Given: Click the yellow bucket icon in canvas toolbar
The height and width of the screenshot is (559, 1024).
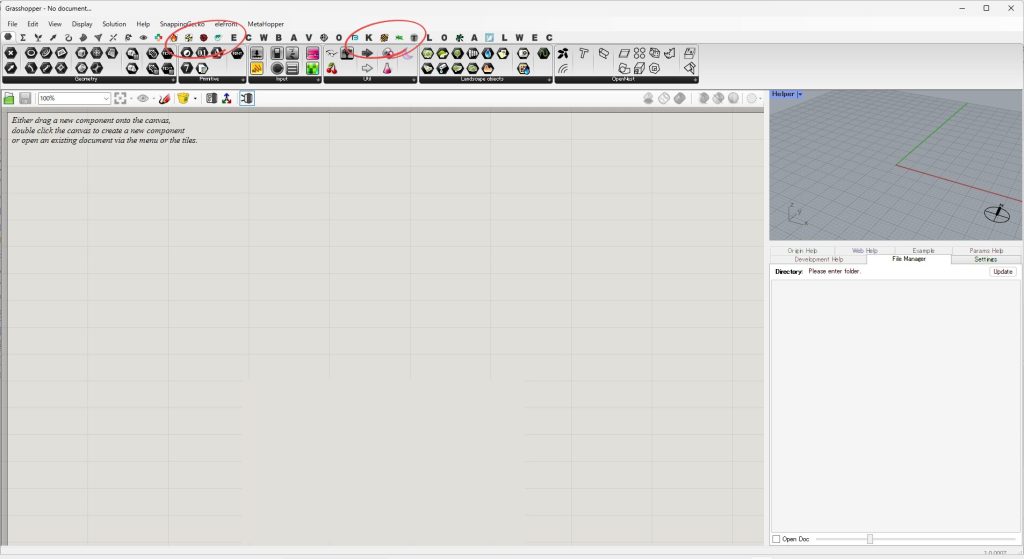Looking at the screenshot, I should (183, 98).
